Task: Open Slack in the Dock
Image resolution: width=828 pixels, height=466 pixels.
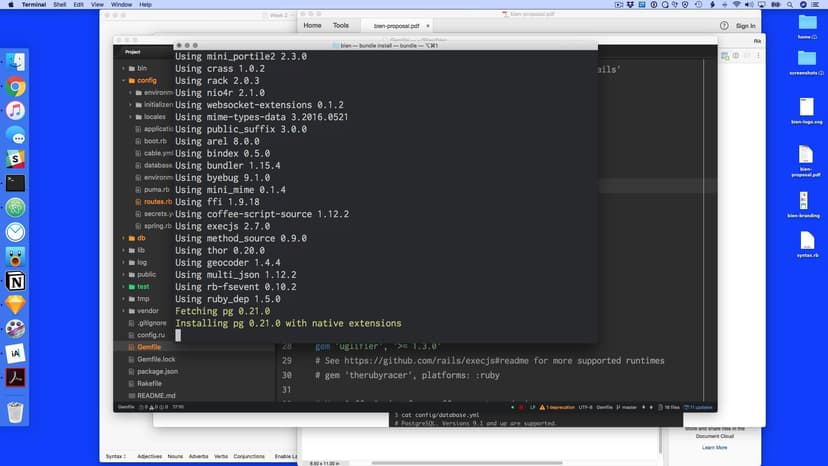Action: (16, 159)
